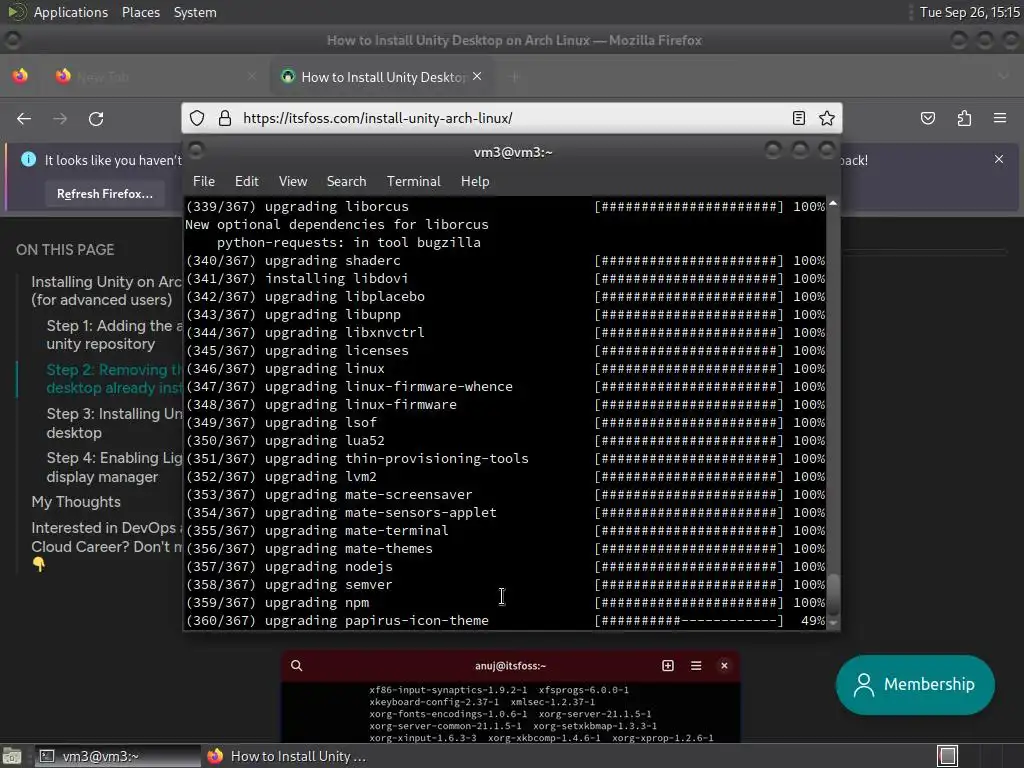Open Save to Pocket icon

click(927, 118)
